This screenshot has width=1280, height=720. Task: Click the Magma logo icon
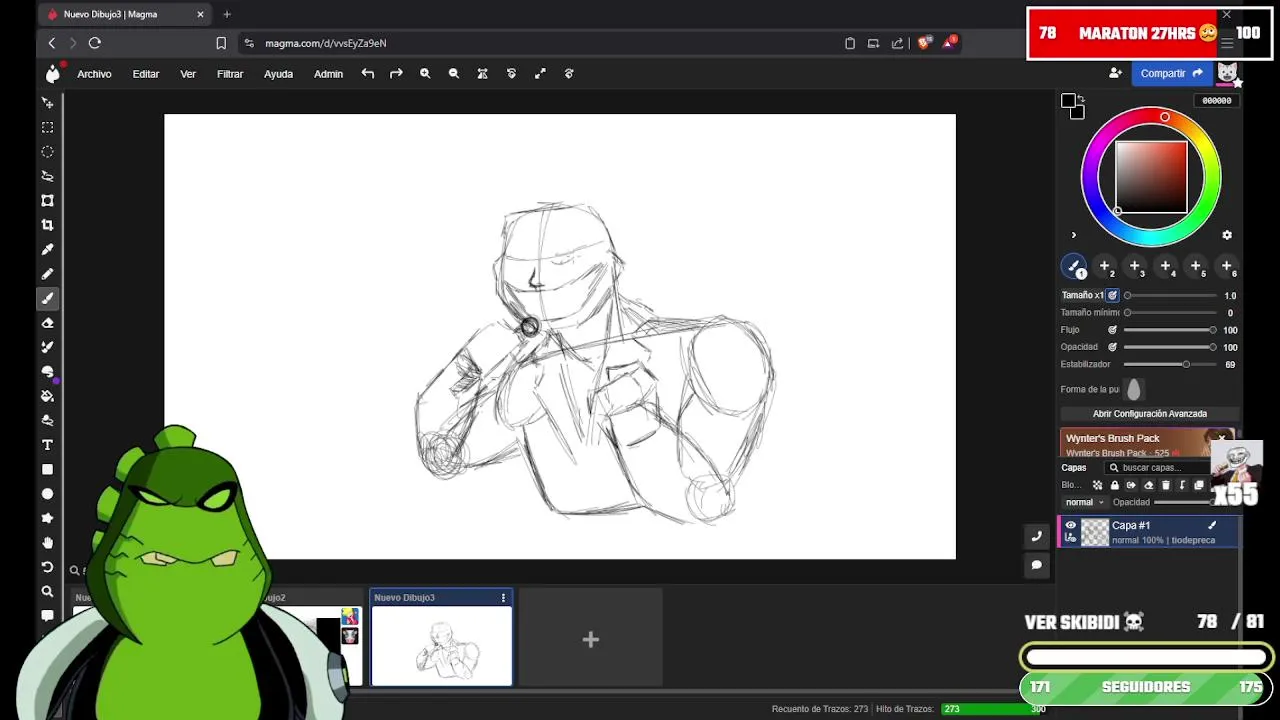[52, 73]
